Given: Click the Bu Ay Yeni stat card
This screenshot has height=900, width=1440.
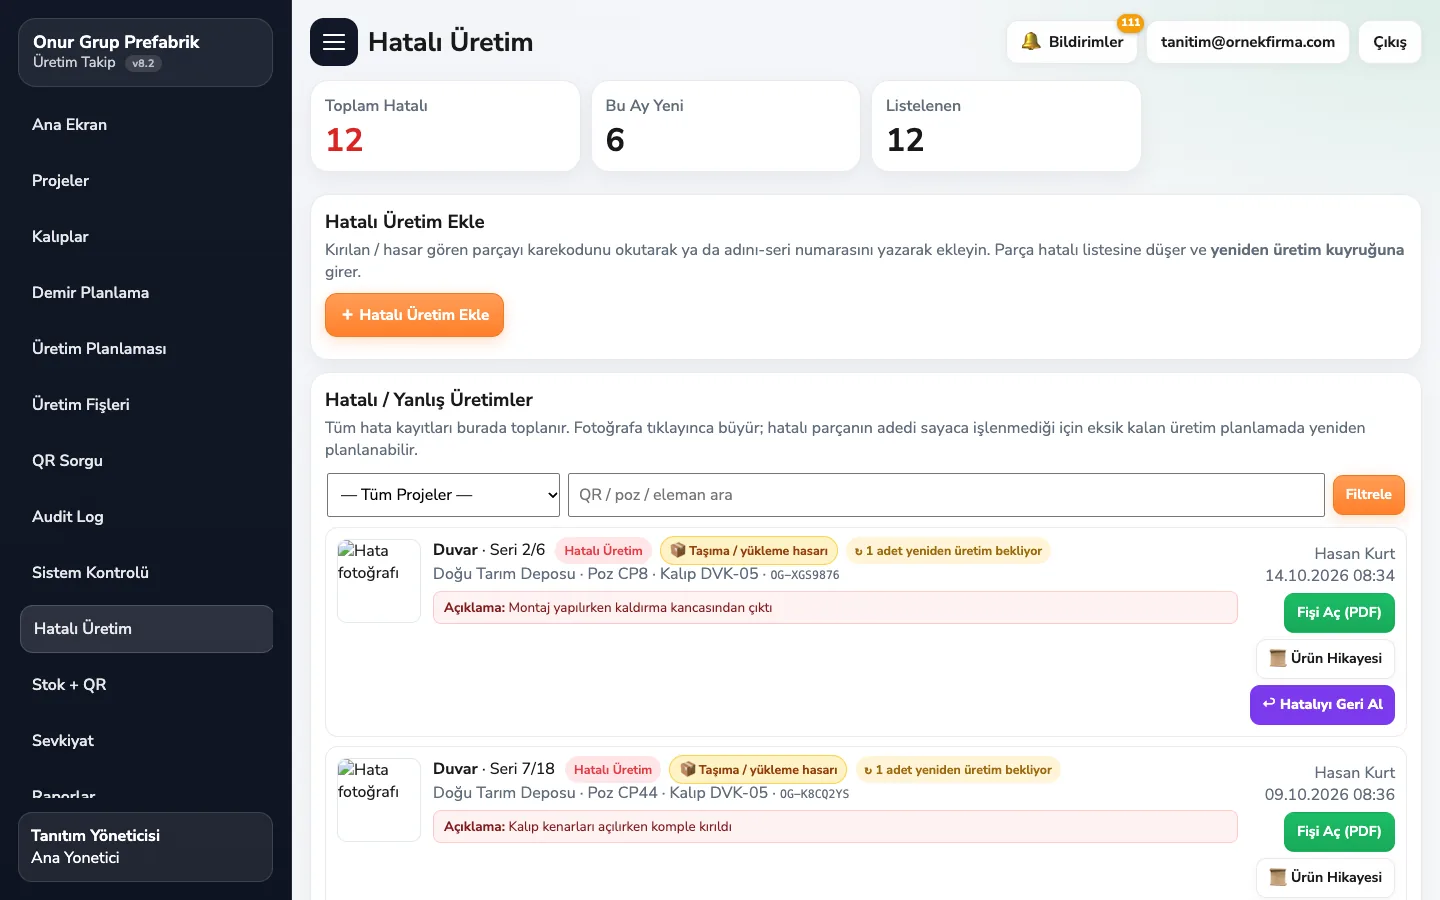Looking at the screenshot, I should pos(726,126).
